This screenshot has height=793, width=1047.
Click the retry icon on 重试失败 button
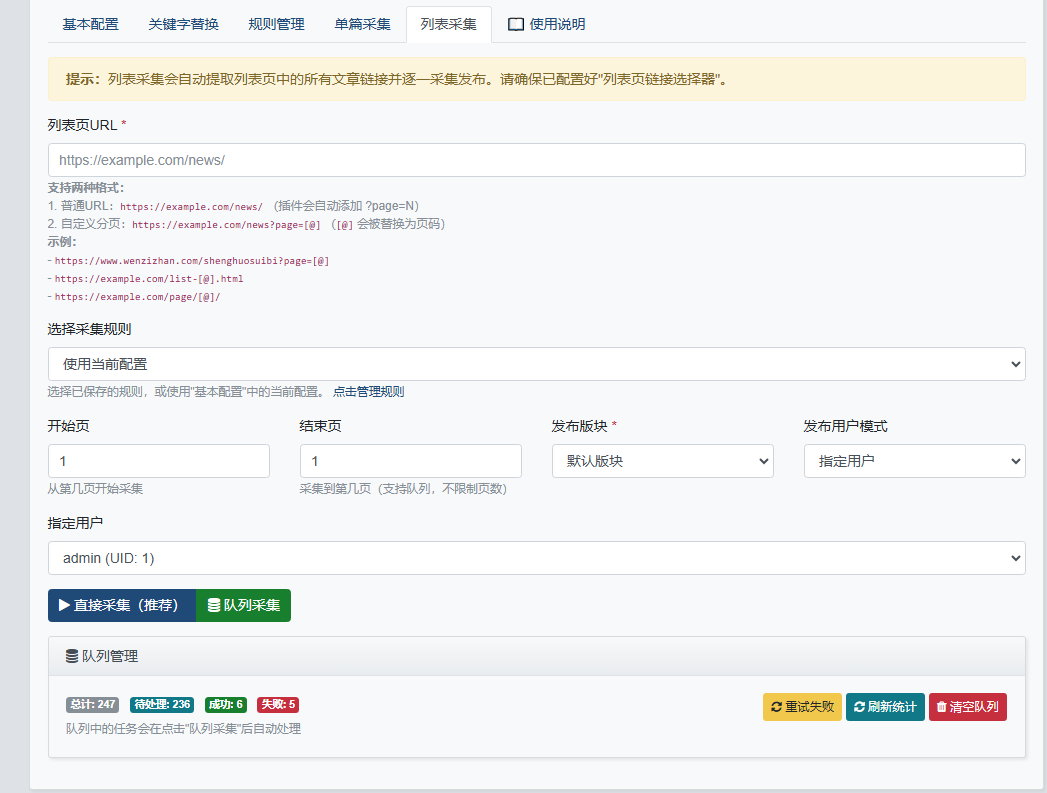(x=776, y=707)
